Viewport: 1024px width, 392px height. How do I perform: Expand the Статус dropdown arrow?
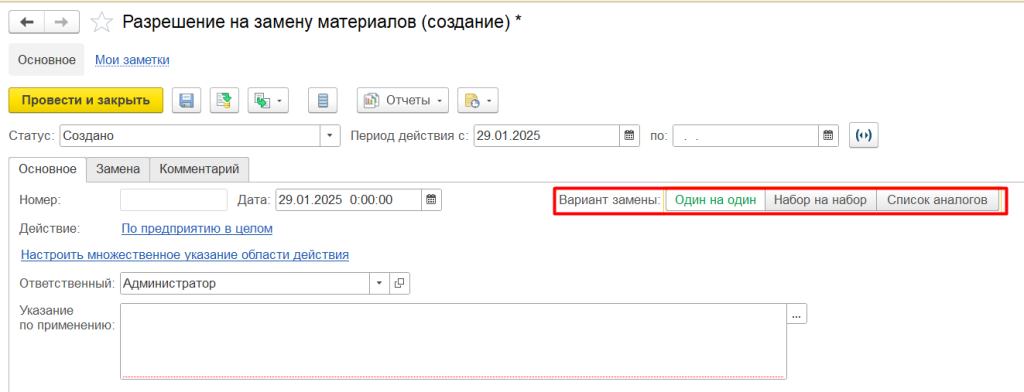coord(330,136)
